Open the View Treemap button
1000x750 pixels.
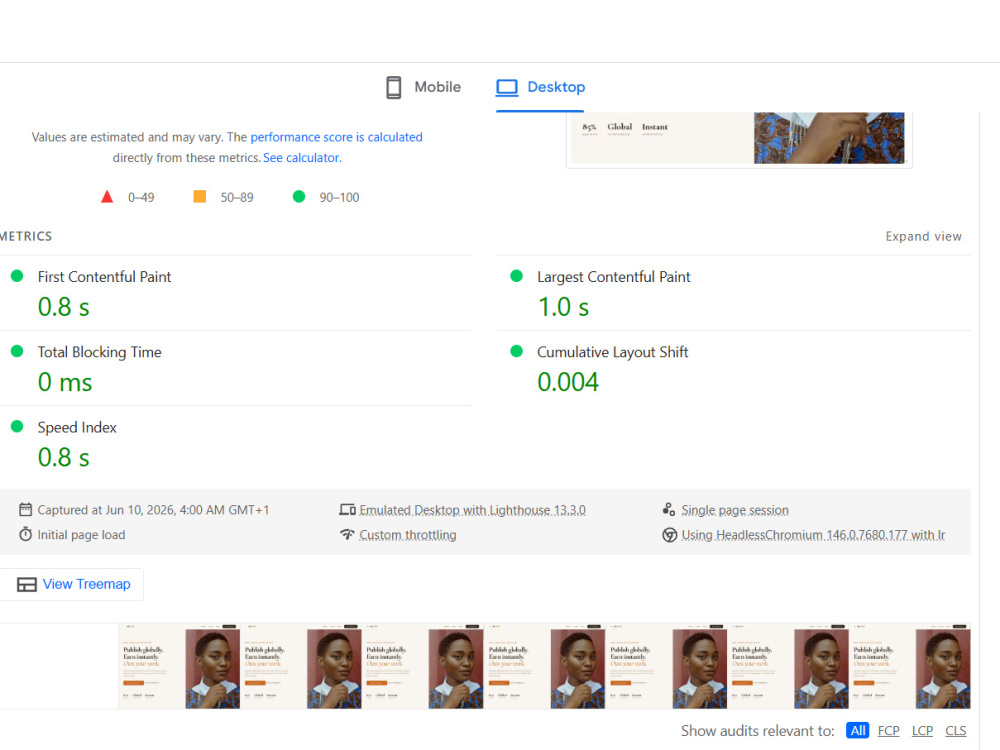click(x=73, y=584)
